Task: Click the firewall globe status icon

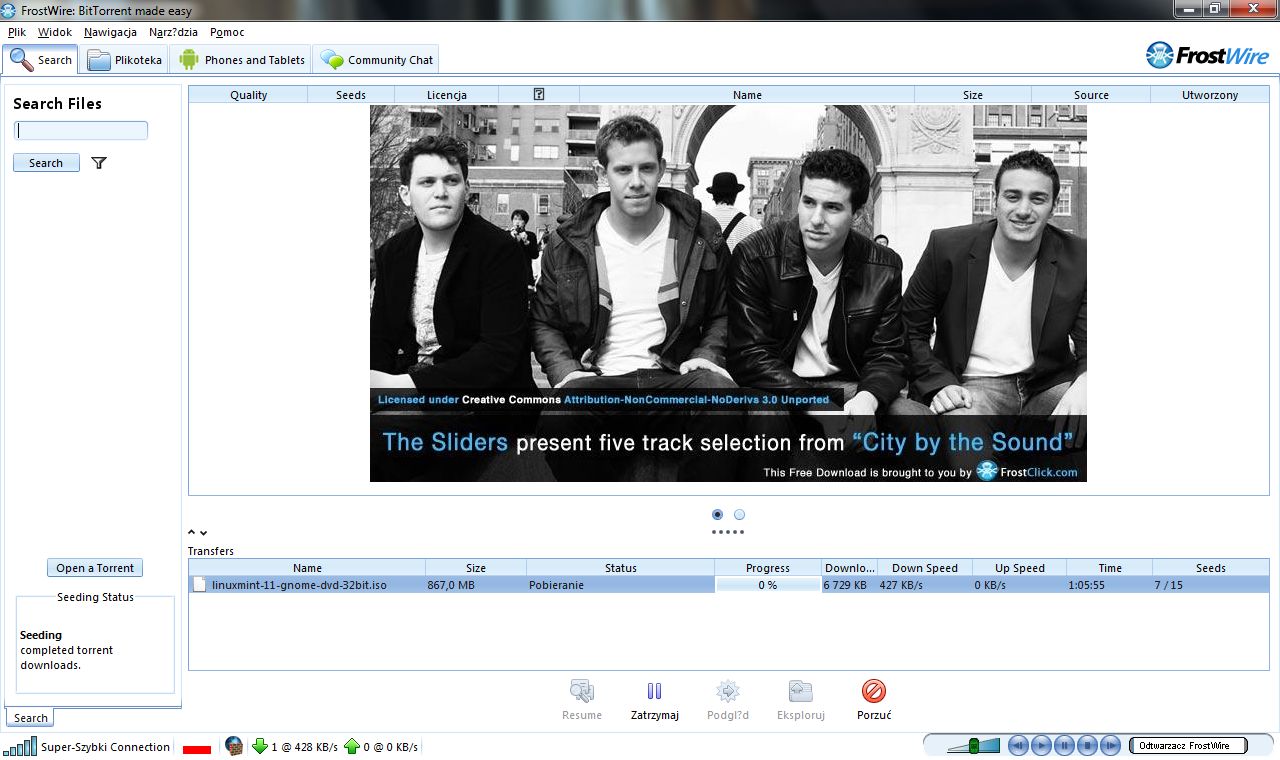Action: pyautogui.click(x=234, y=746)
